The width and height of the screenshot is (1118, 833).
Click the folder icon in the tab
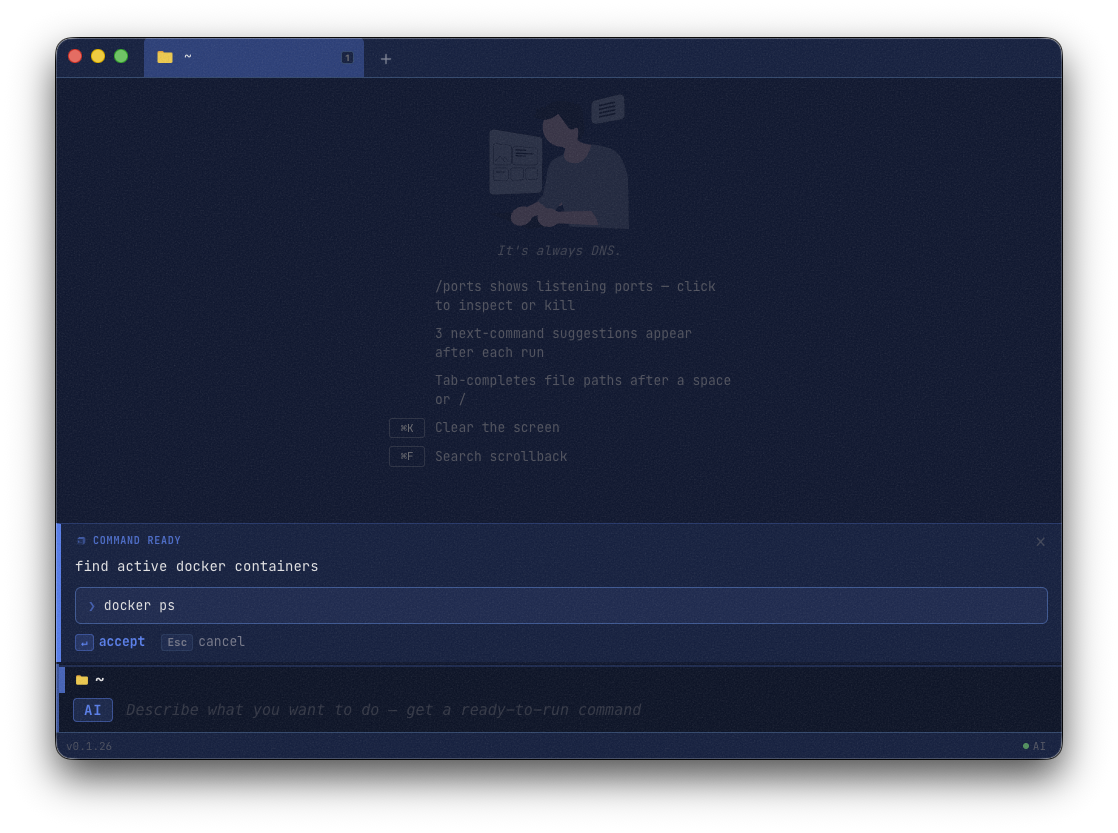click(165, 57)
